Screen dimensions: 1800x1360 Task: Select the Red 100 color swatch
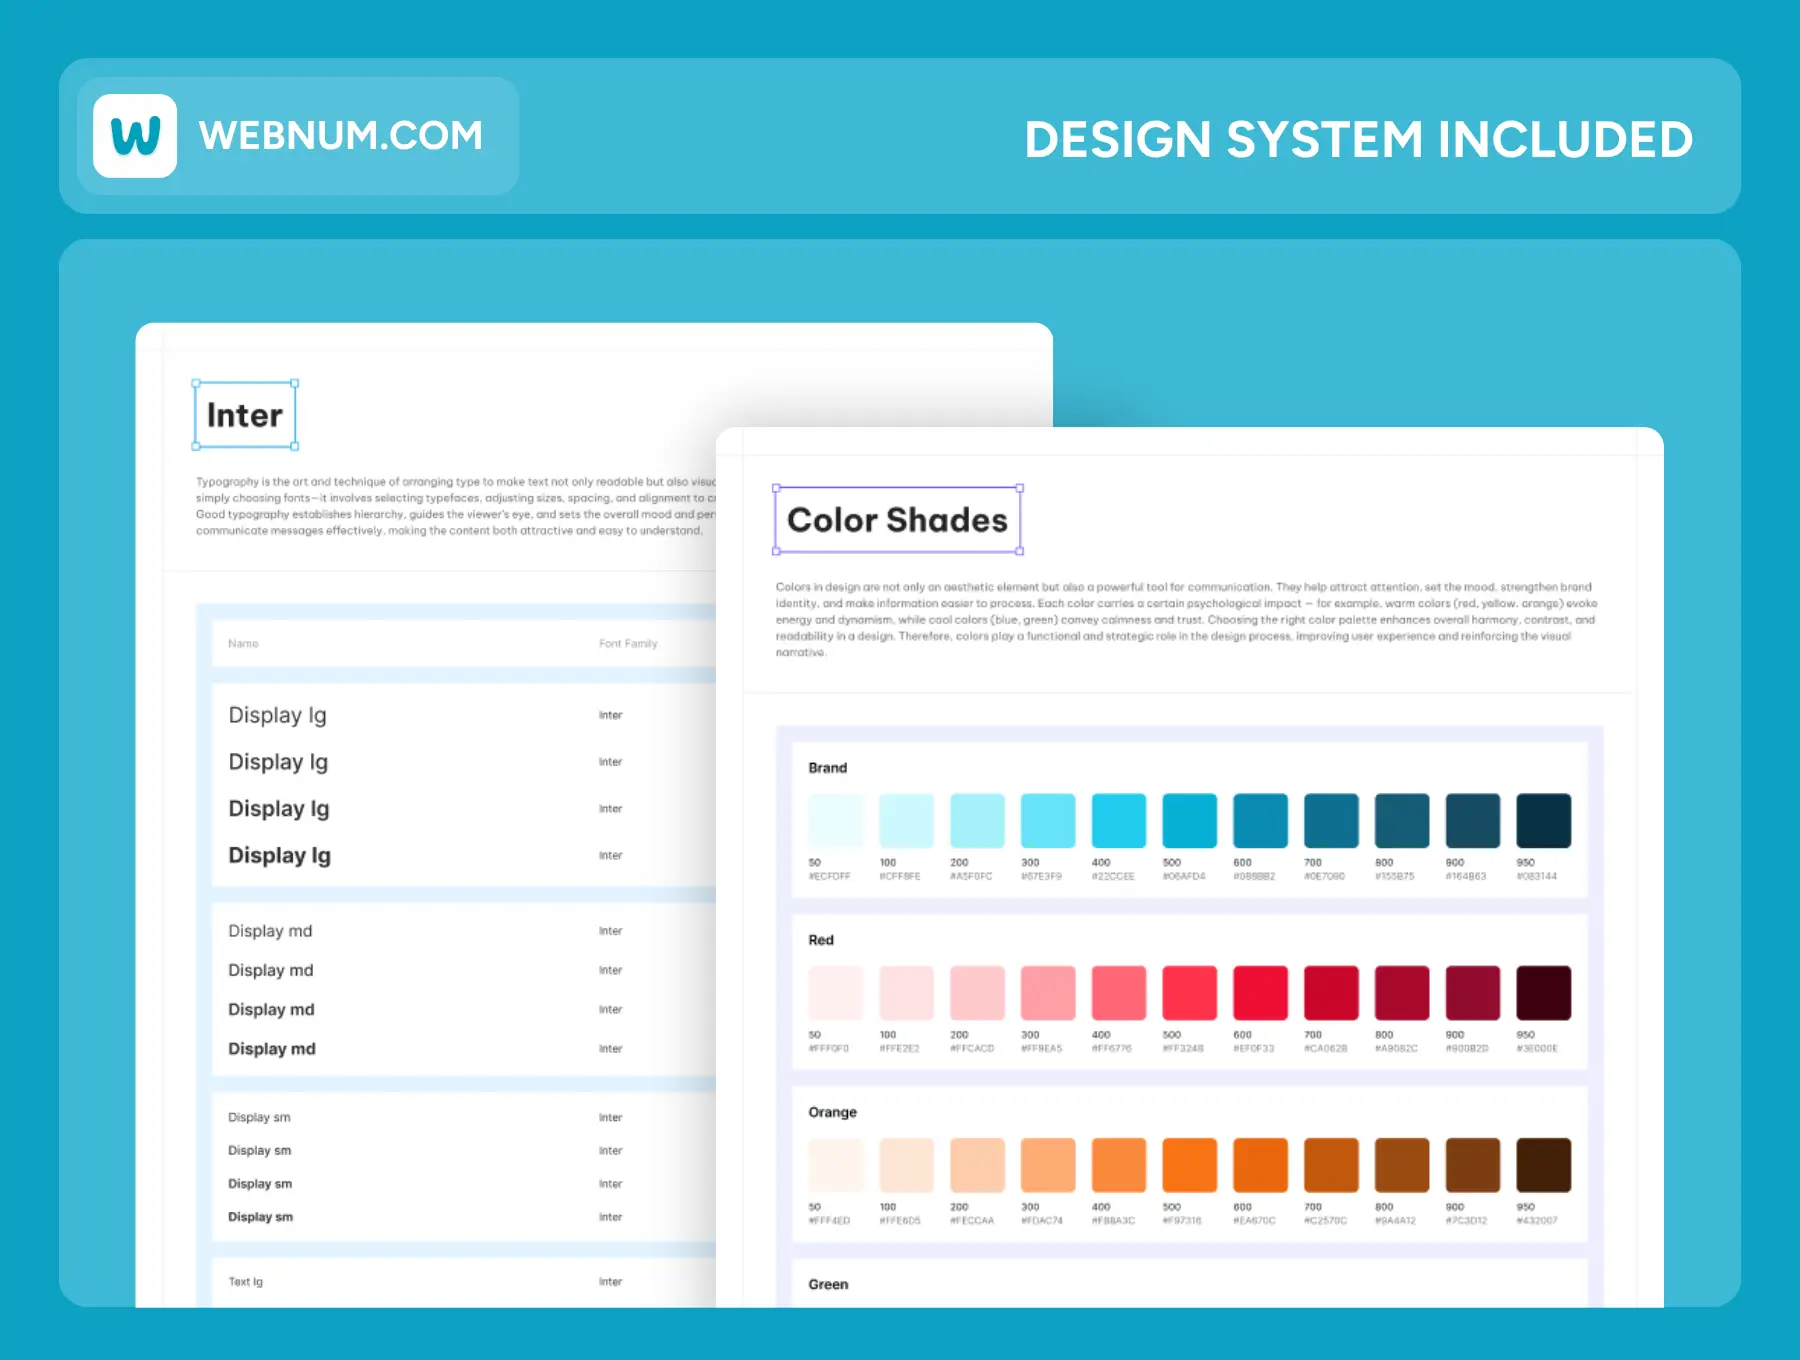[x=906, y=993]
